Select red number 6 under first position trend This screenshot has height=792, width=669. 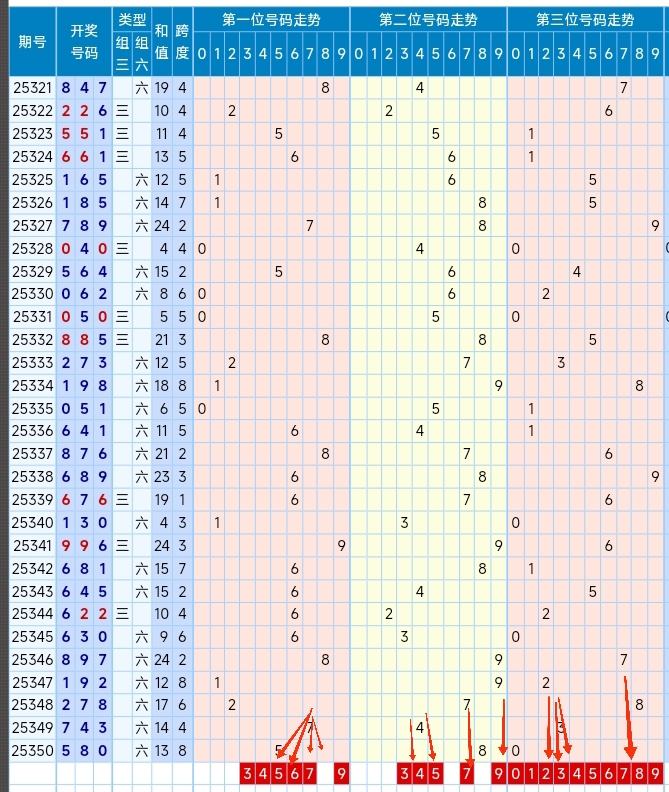(295, 773)
